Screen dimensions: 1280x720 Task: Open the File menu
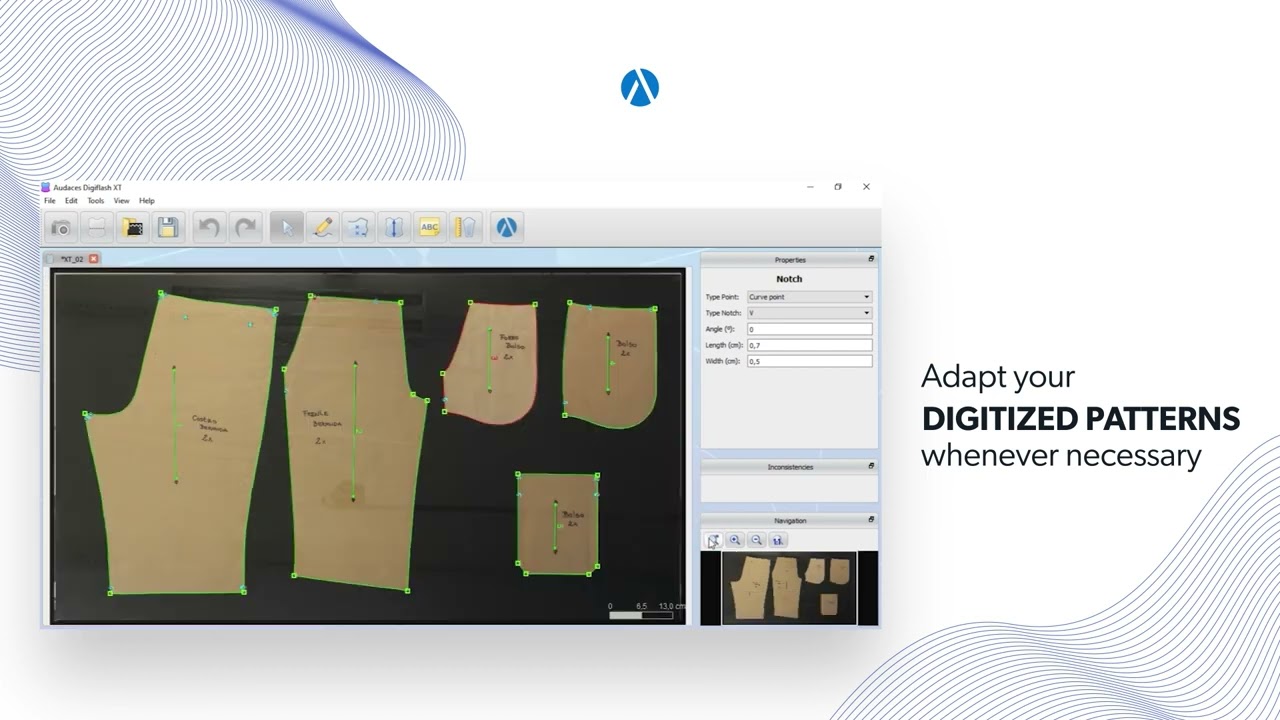(x=50, y=201)
